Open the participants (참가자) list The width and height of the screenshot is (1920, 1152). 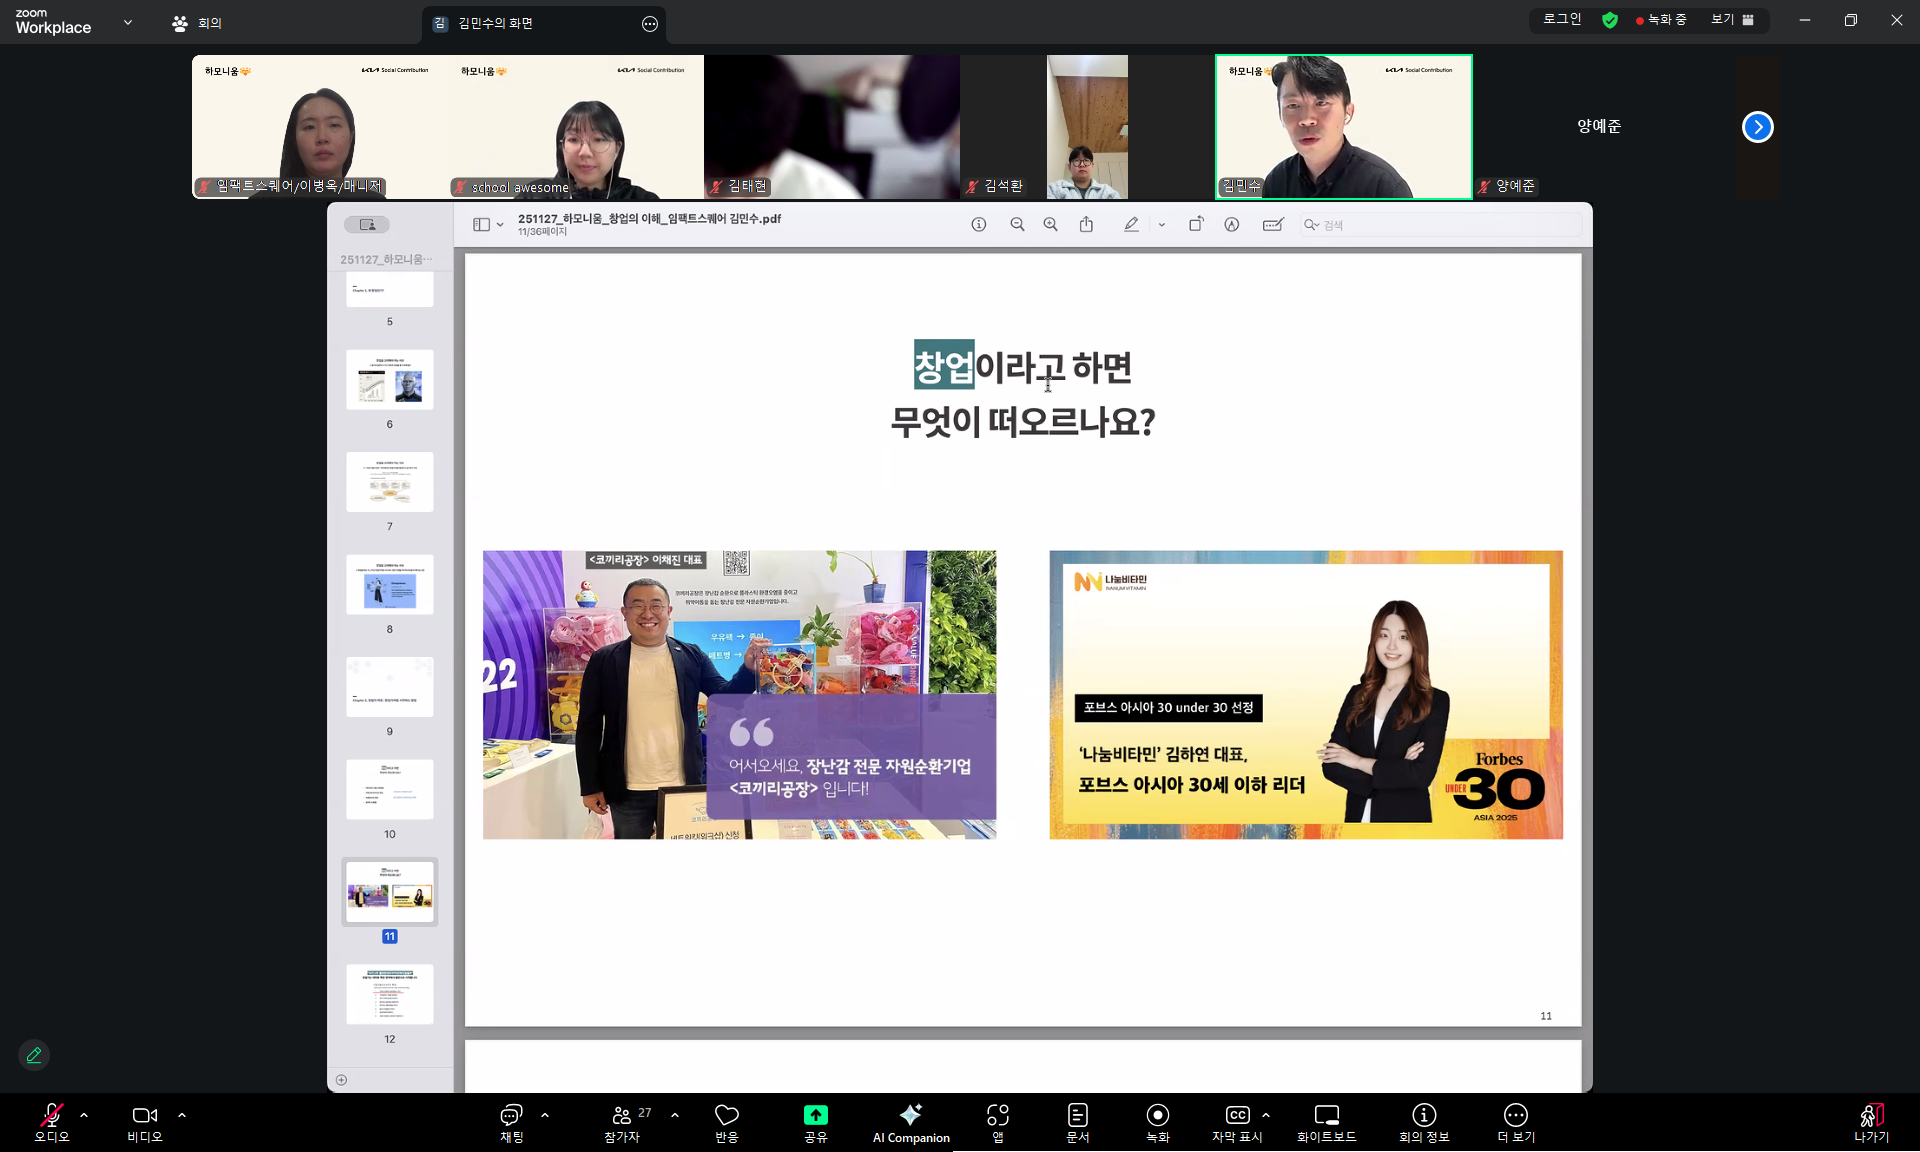(622, 1121)
